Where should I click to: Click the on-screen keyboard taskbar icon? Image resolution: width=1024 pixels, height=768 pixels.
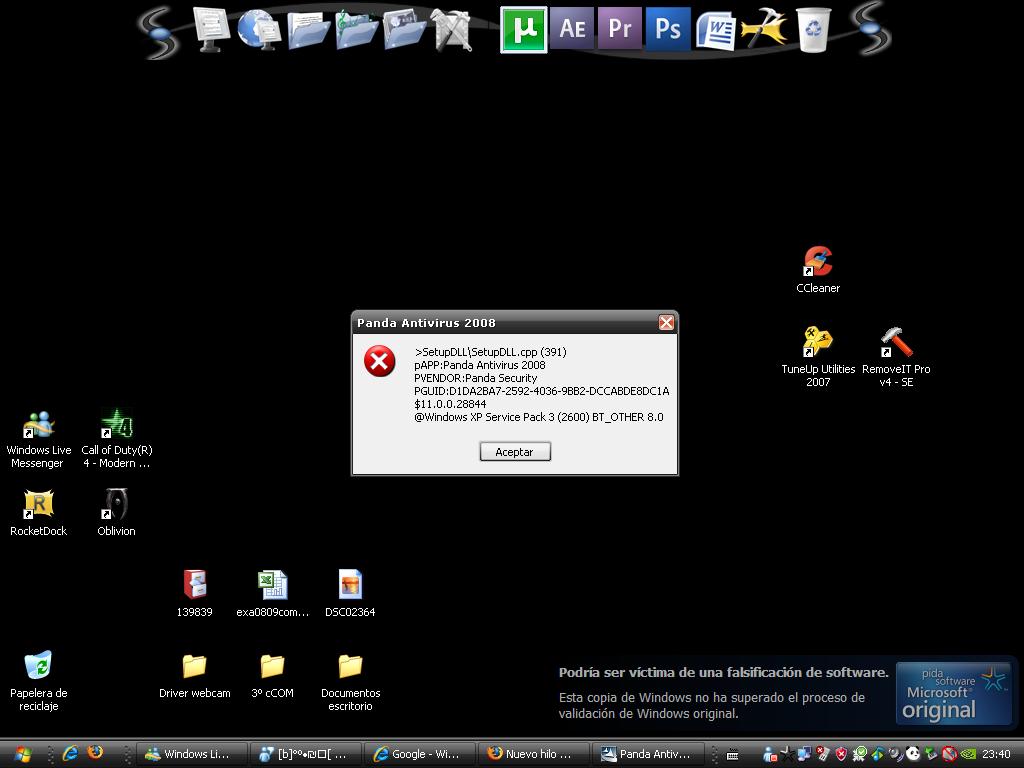[x=733, y=756]
